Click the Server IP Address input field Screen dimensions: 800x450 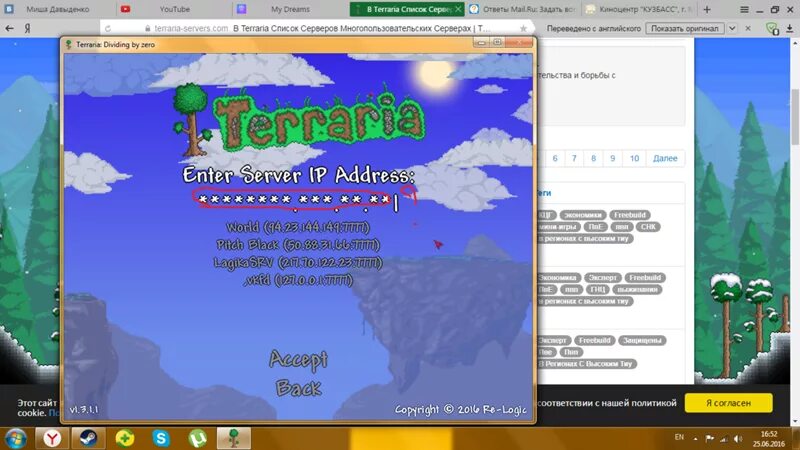pos(297,200)
